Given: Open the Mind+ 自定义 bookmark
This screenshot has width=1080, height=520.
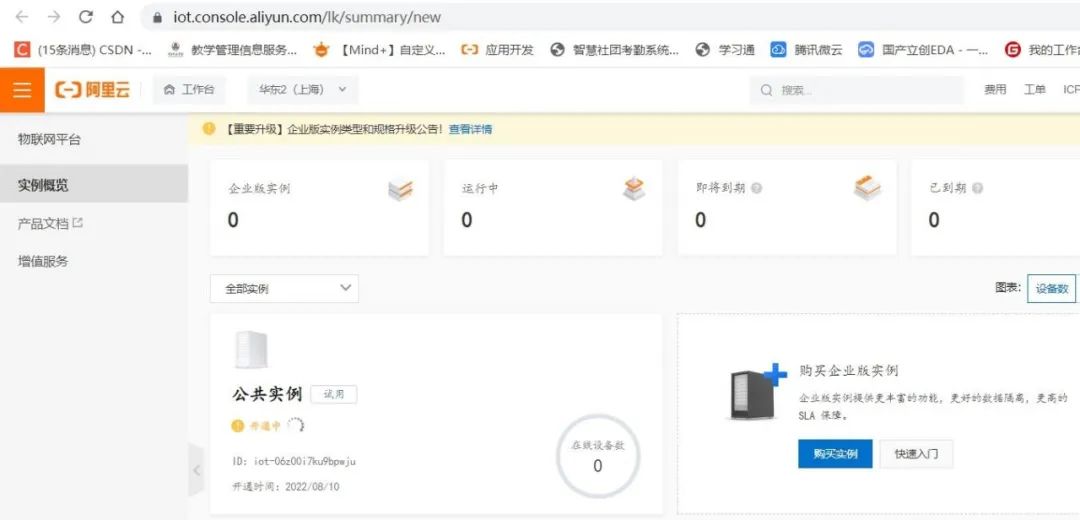Looking at the screenshot, I should click(x=380, y=50).
